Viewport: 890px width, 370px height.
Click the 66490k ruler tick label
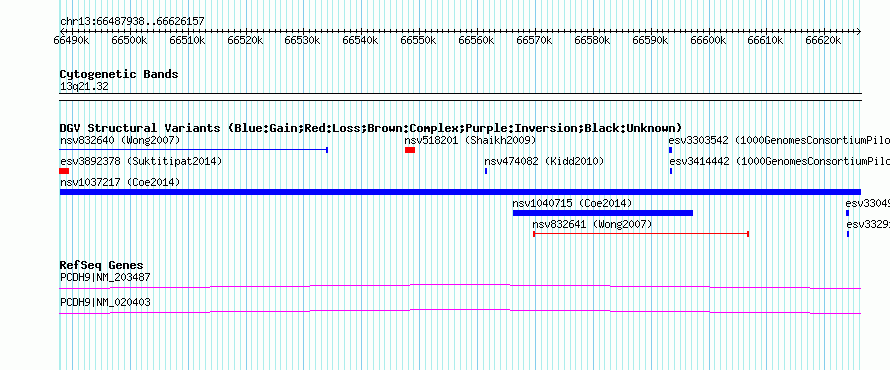[72, 41]
